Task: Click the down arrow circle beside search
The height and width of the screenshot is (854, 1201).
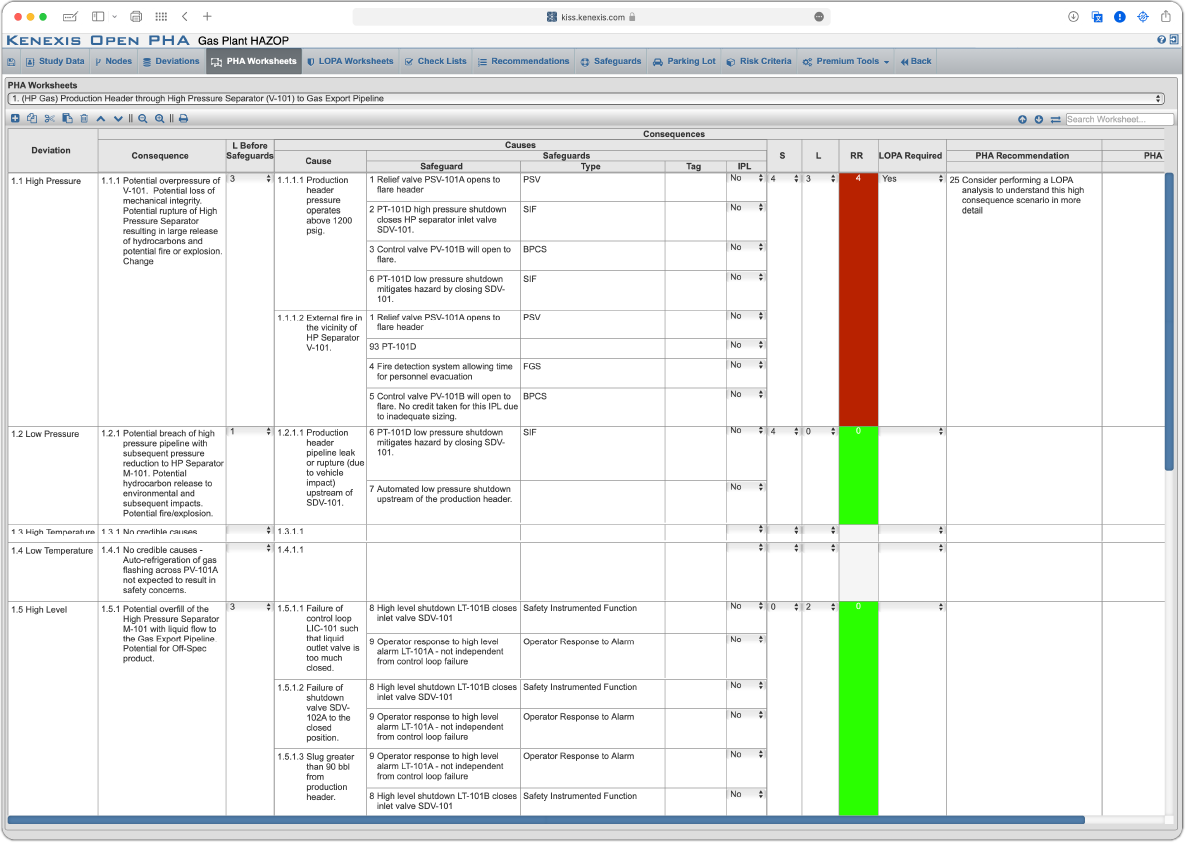Action: [1039, 119]
